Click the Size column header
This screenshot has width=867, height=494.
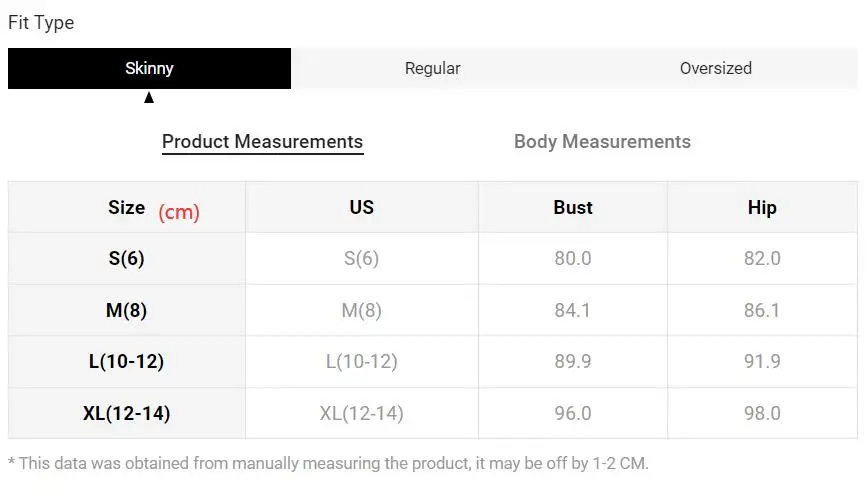pyautogui.click(x=127, y=207)
